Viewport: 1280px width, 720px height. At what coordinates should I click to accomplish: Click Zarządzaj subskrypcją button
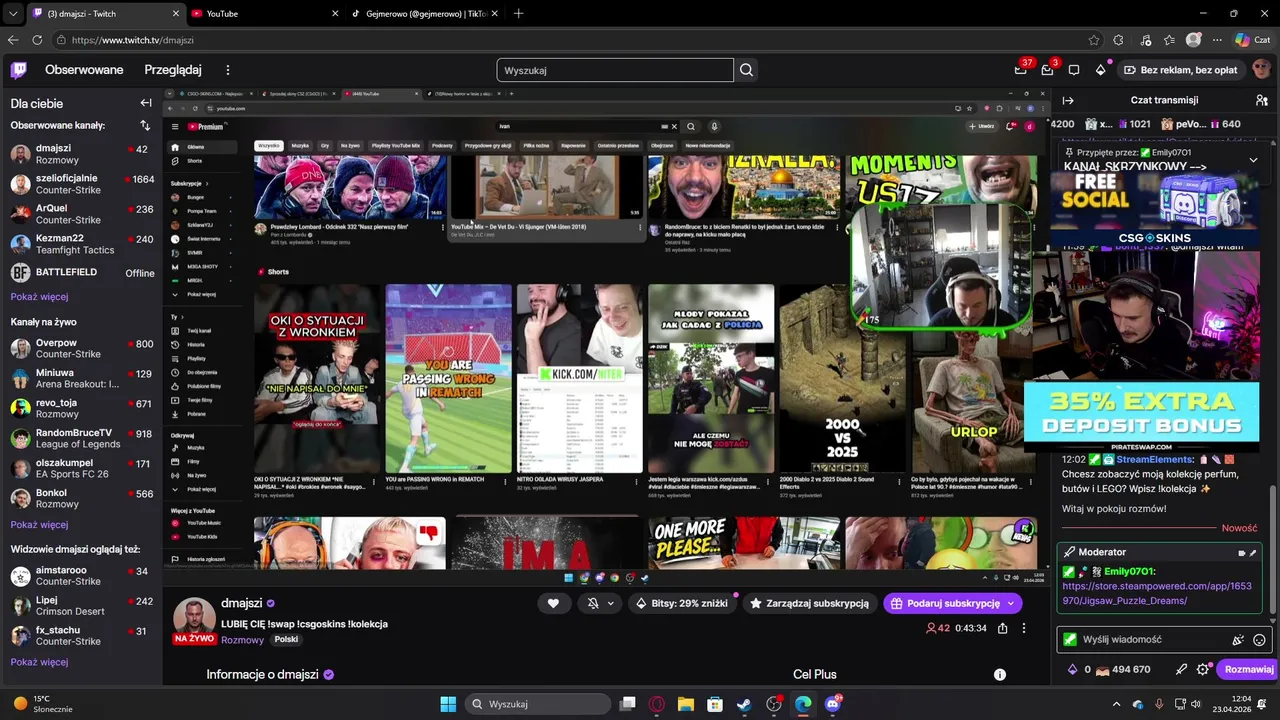[810, 603]
